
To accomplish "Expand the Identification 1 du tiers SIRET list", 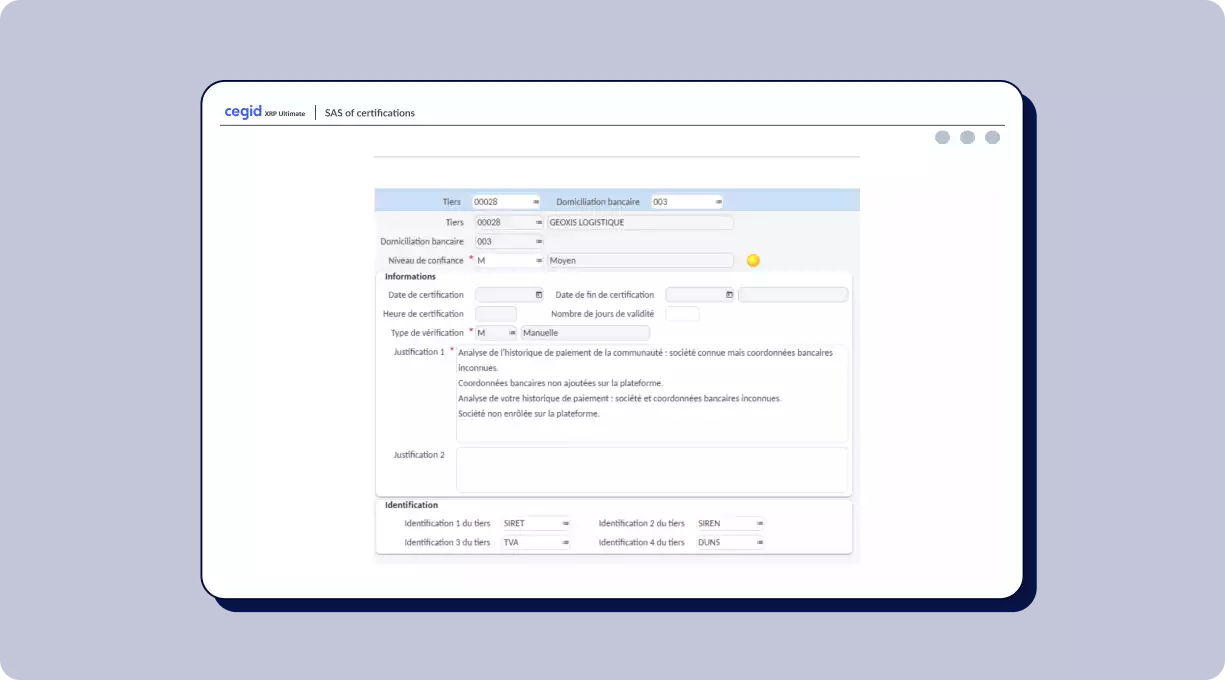I will (x=565, y=523).
